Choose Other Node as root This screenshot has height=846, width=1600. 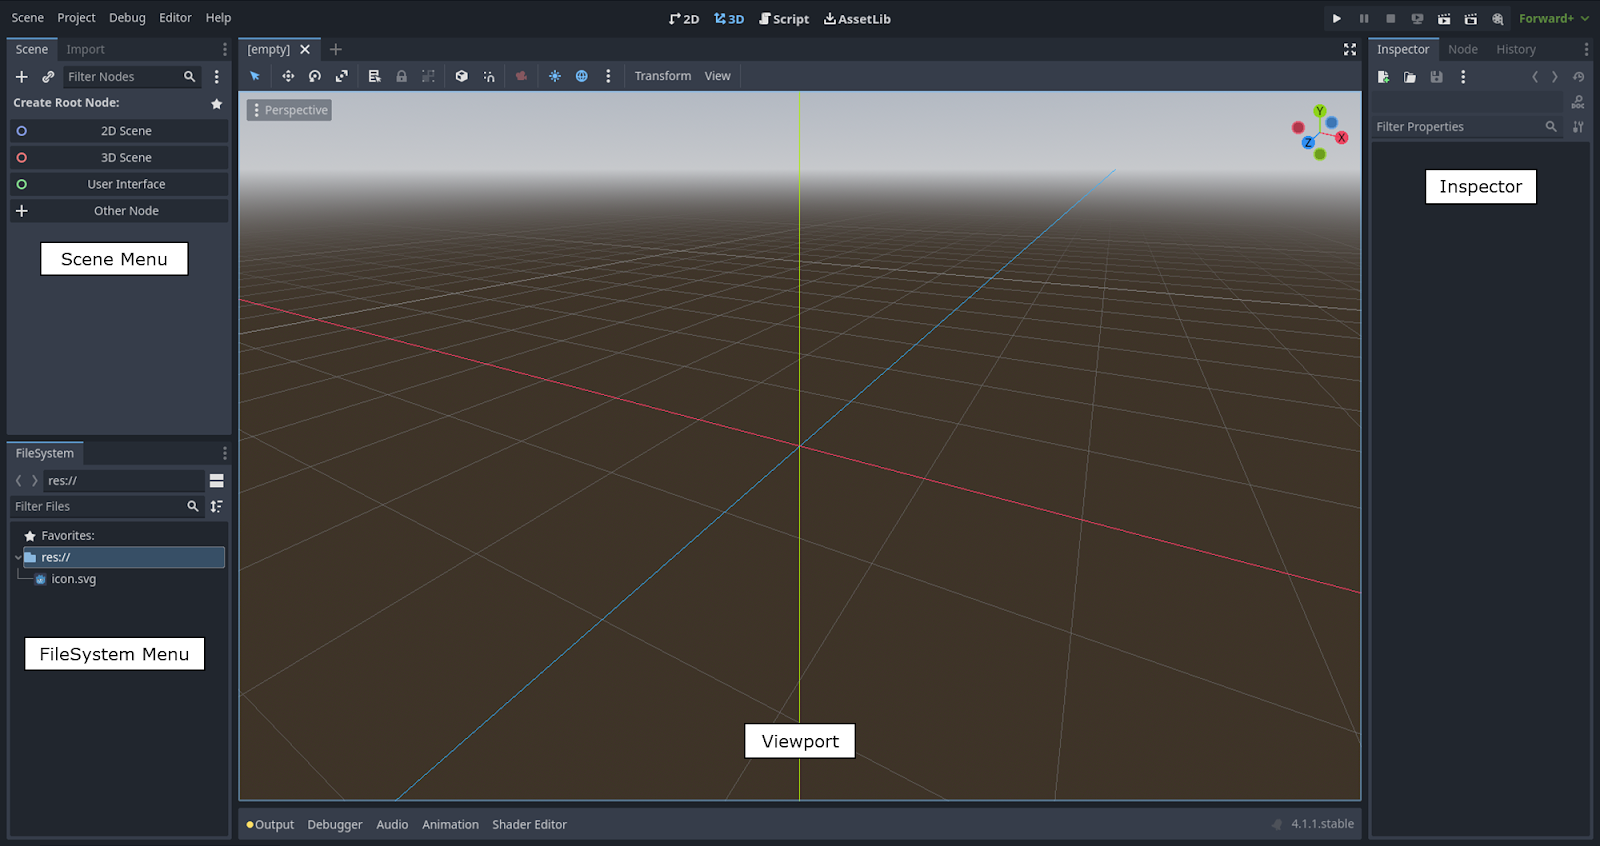[119, 211]
